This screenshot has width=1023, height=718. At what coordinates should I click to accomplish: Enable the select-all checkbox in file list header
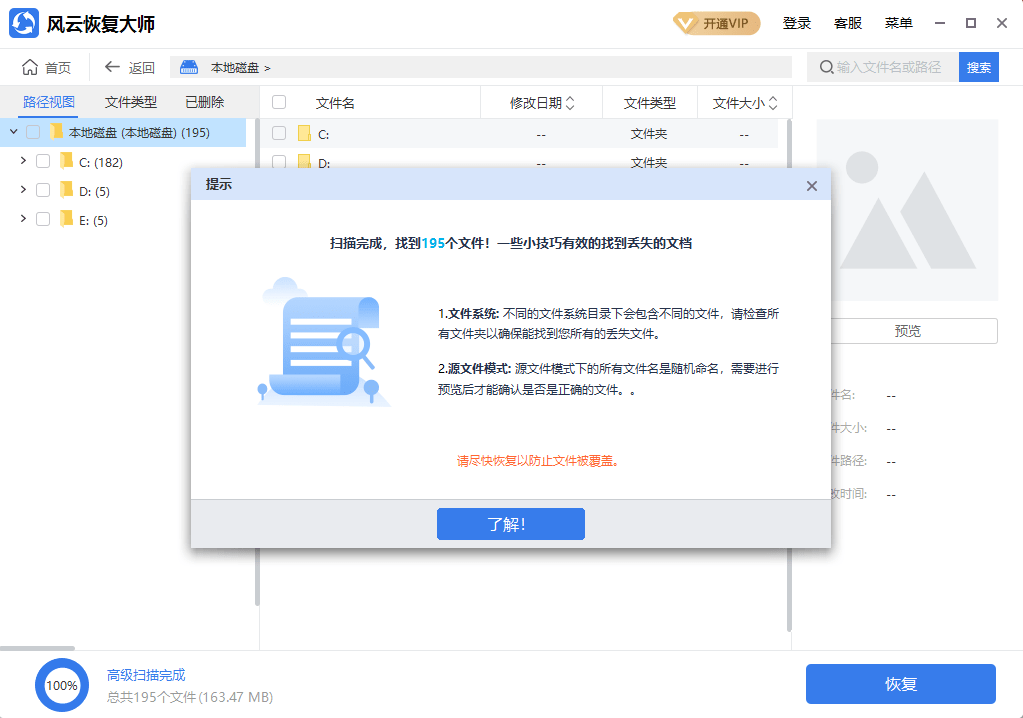coord(278,102)
